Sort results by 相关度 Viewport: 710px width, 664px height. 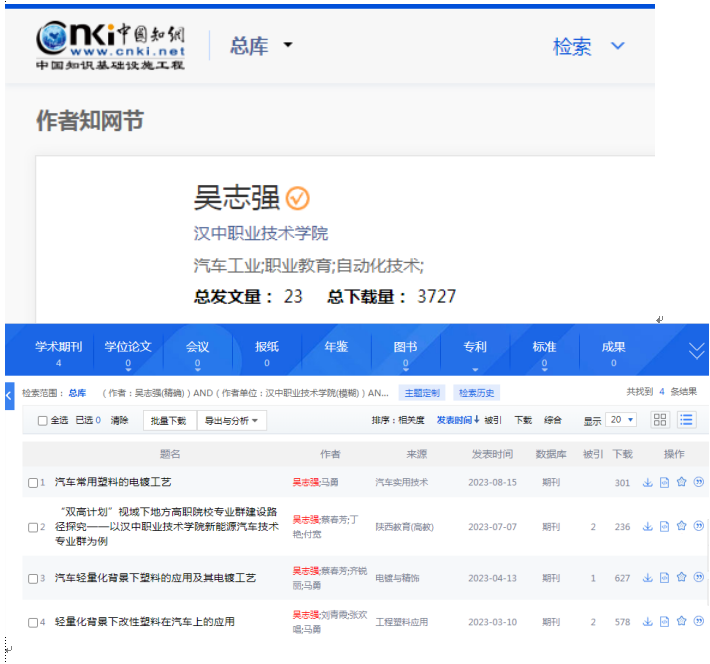[x=411, y=420]
